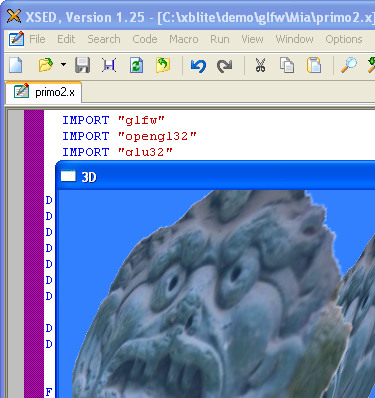The image size is (375, 398).
Task: Open the Macro menu
Action: [x=184, y=39]
